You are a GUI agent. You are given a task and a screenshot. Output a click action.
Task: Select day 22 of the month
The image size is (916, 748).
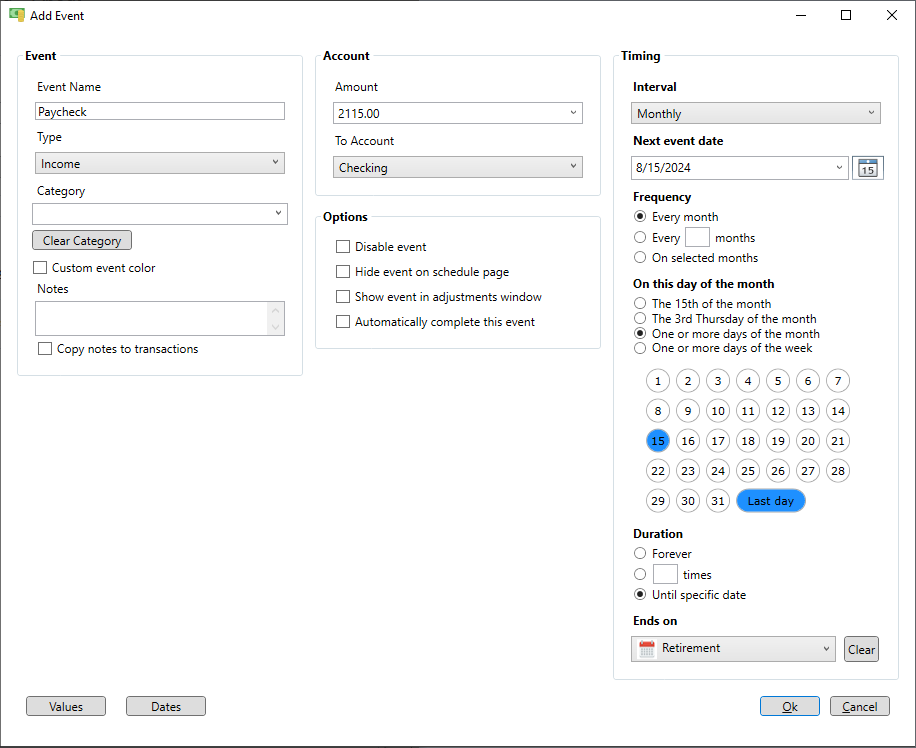tap(658, 471)
